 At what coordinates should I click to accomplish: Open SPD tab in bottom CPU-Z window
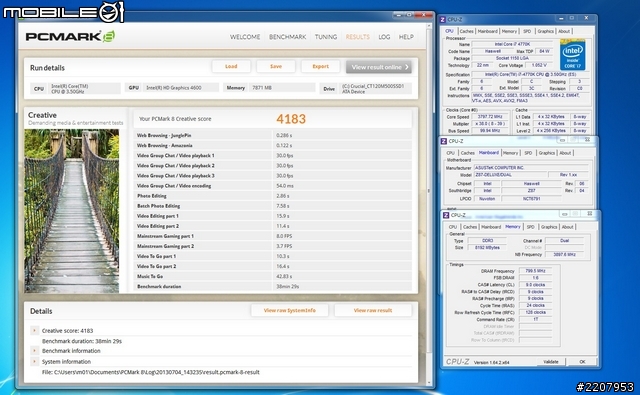pos(531,227)
